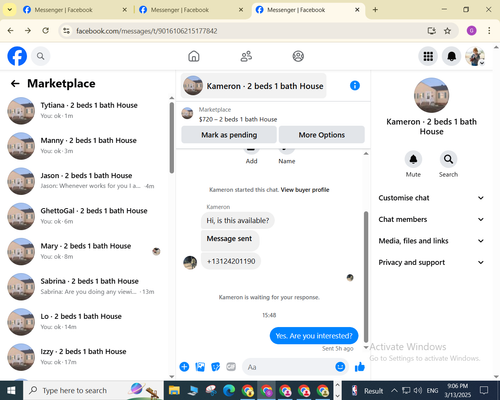This screenshot has height=400, width=500.
Task: Send a thumbs-up like
Action: click(x=360, y=367)
